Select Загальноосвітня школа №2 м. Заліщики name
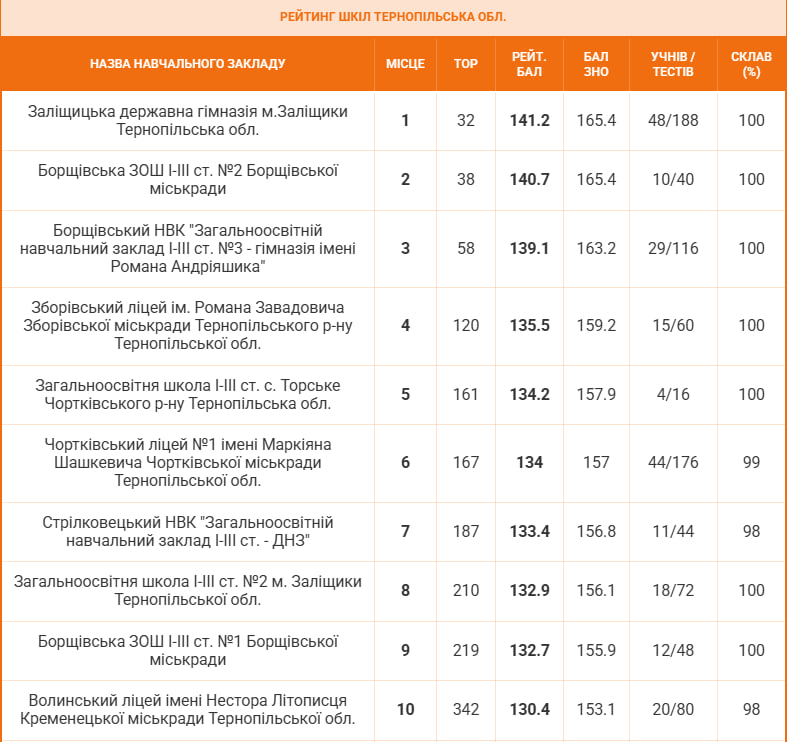Image resolution: width=788 pixels, height=742 pixels. (187, 591)
